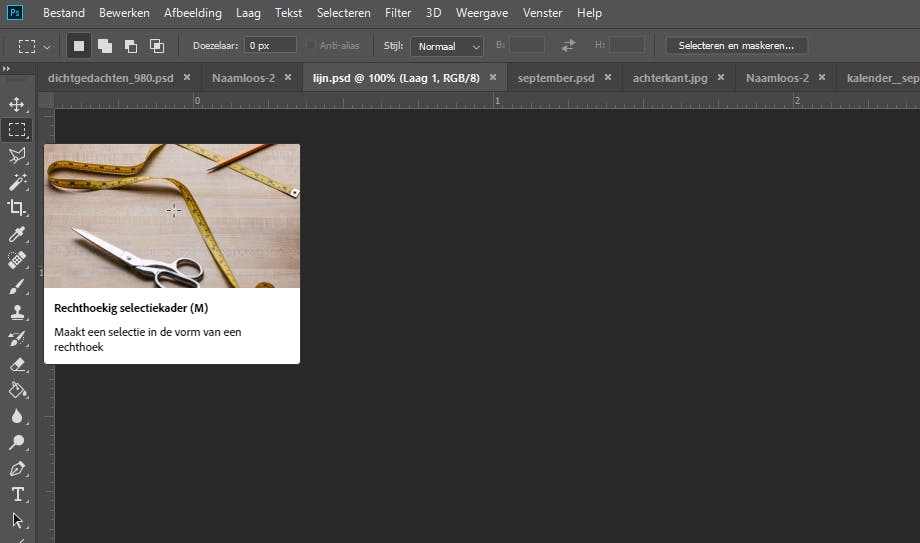This screenshot has height=543, width=920.
Task: Switch to dichtgedachten_980.psd tab
Action: [111, 77]
